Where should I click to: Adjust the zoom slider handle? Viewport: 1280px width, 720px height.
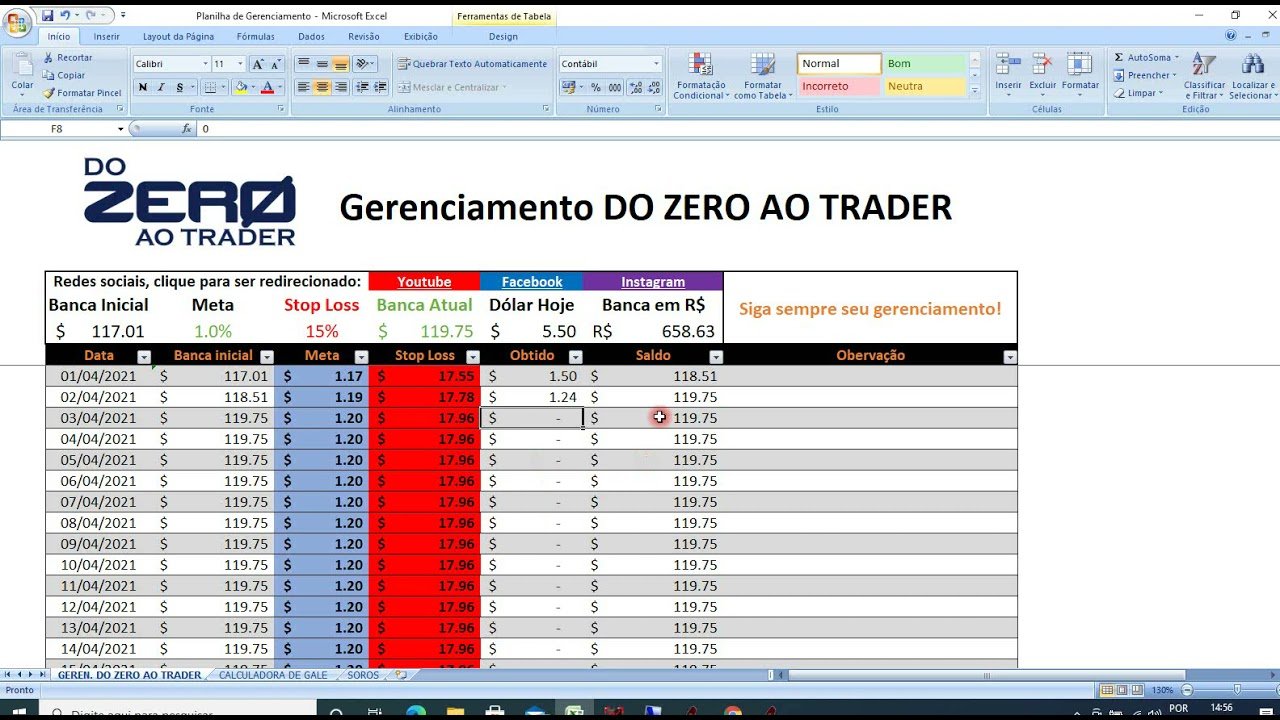coord(1238,690)
